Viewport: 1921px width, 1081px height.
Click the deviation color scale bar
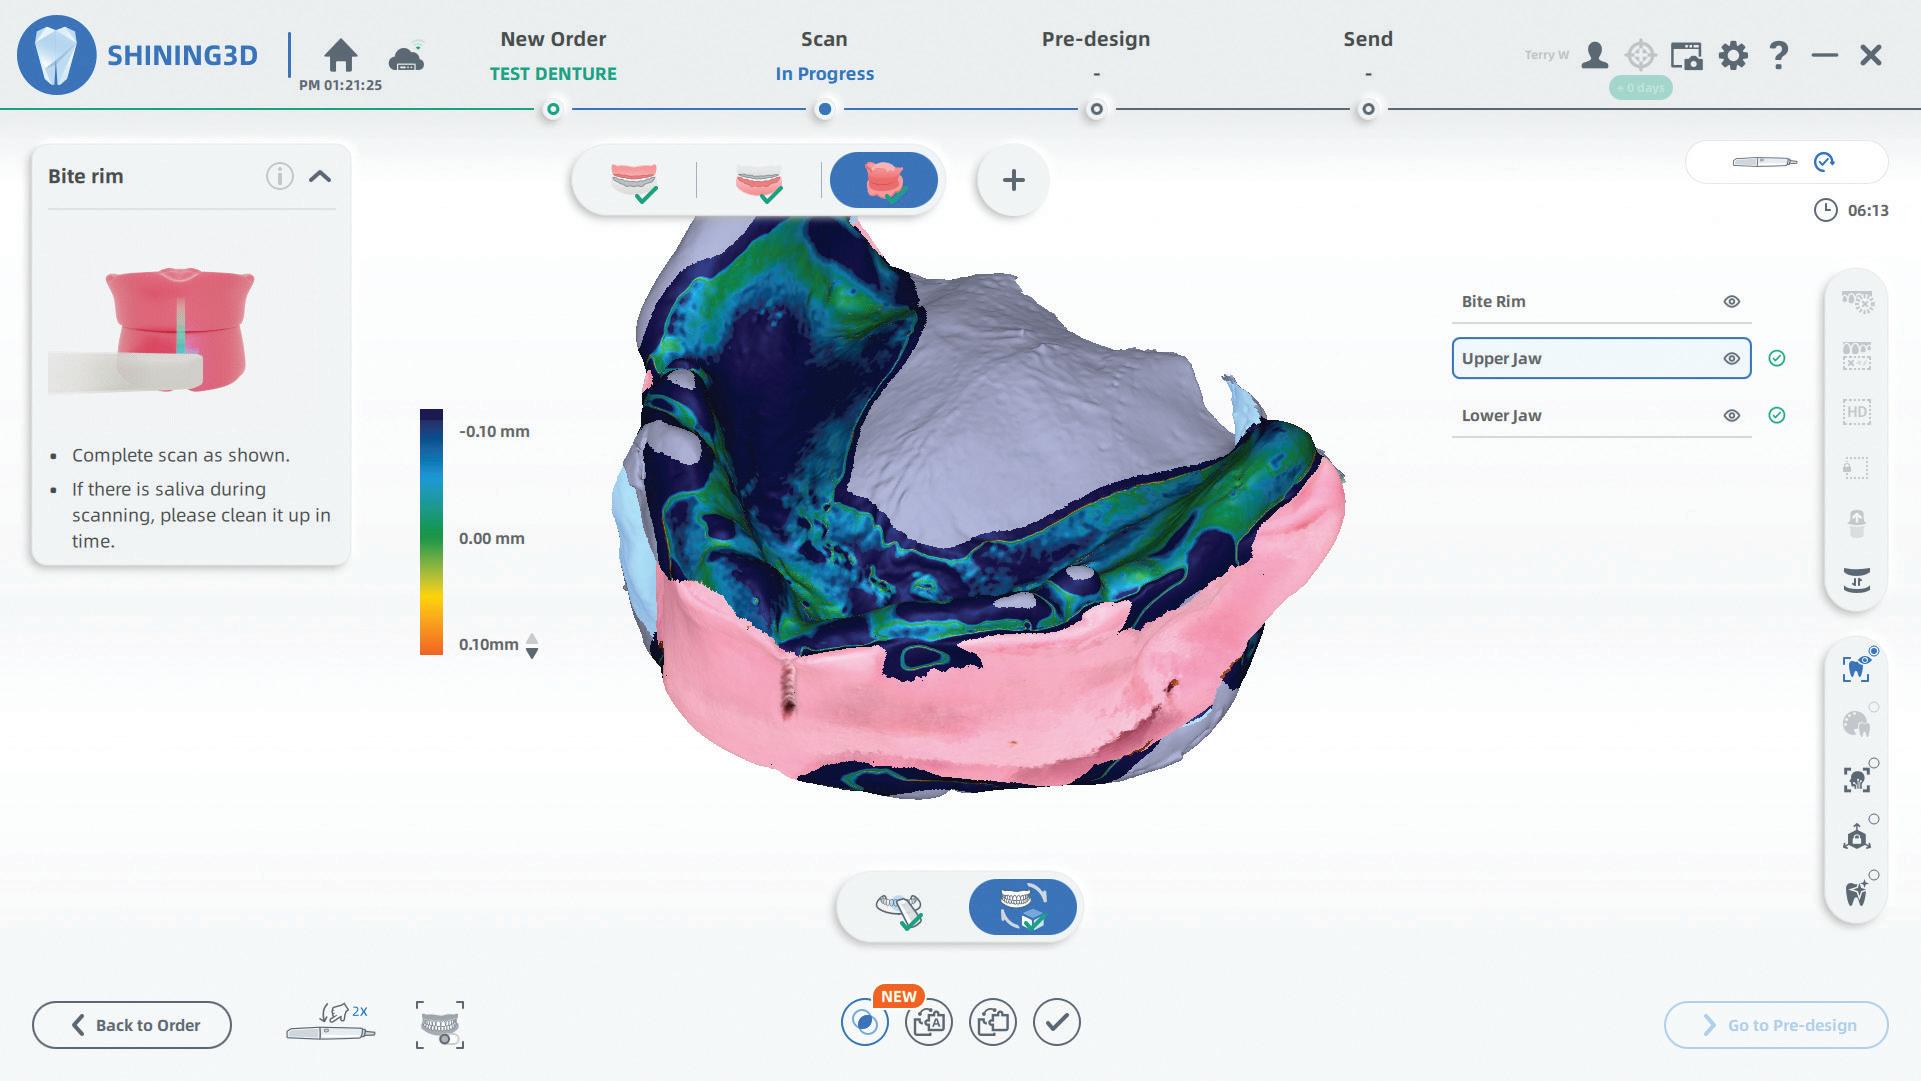(431, 532)
